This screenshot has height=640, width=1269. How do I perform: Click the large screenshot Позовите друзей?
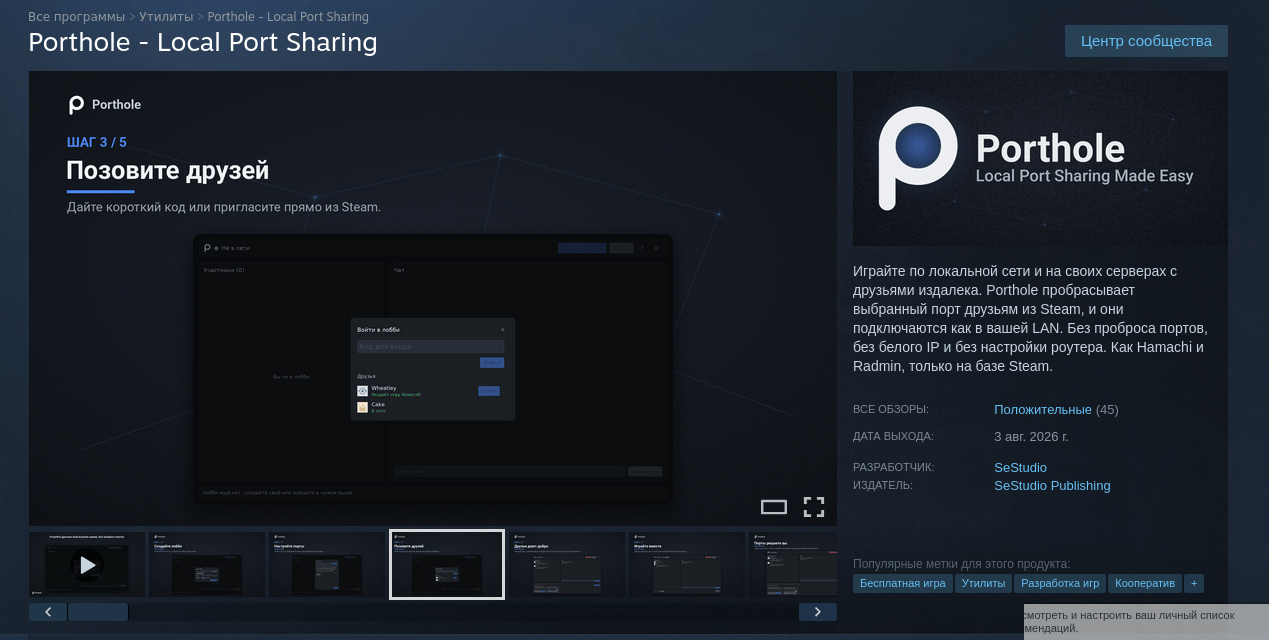coord(433,298)
